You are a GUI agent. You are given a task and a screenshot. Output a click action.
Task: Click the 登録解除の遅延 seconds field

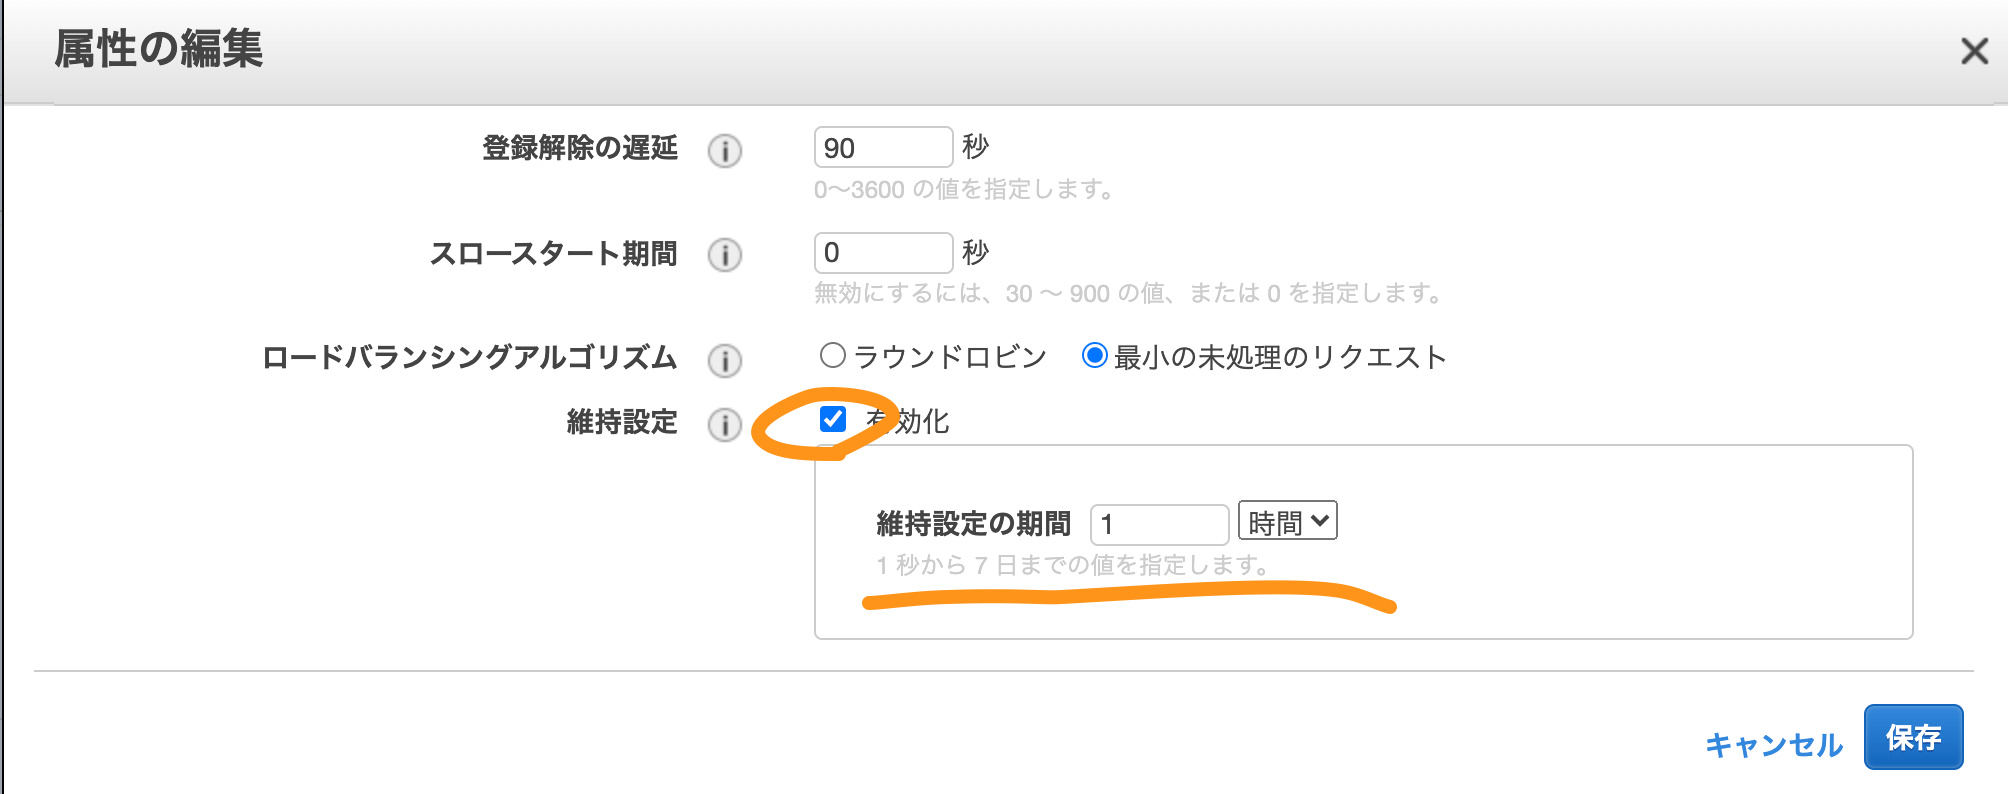[x=884, y=147]
